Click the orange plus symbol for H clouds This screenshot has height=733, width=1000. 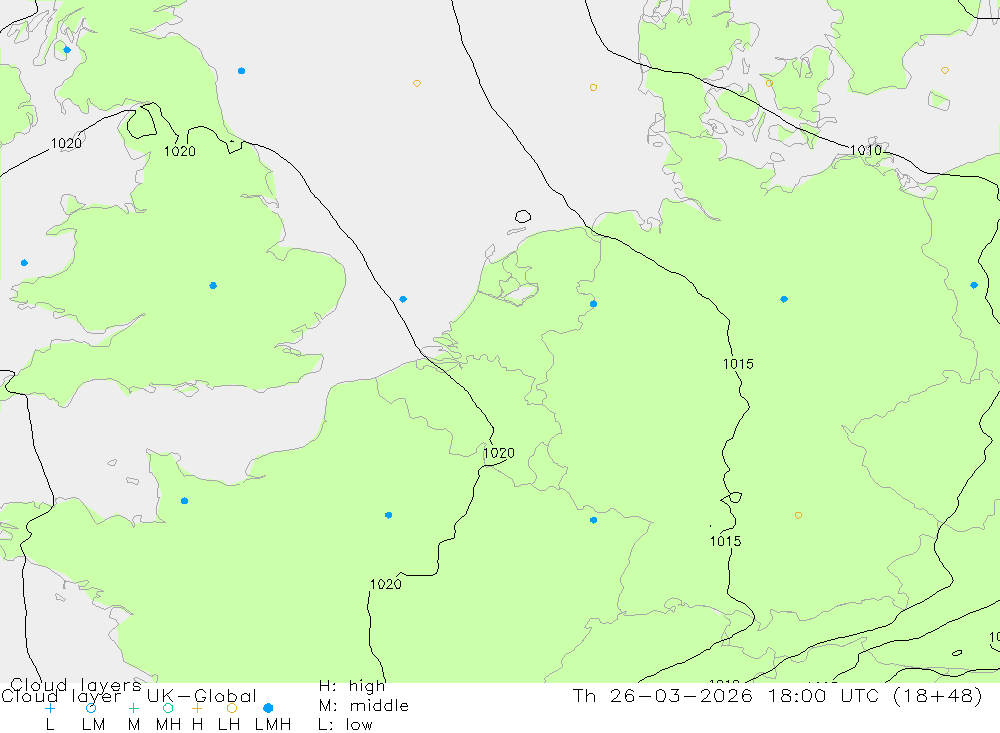(x=197, y=708)
